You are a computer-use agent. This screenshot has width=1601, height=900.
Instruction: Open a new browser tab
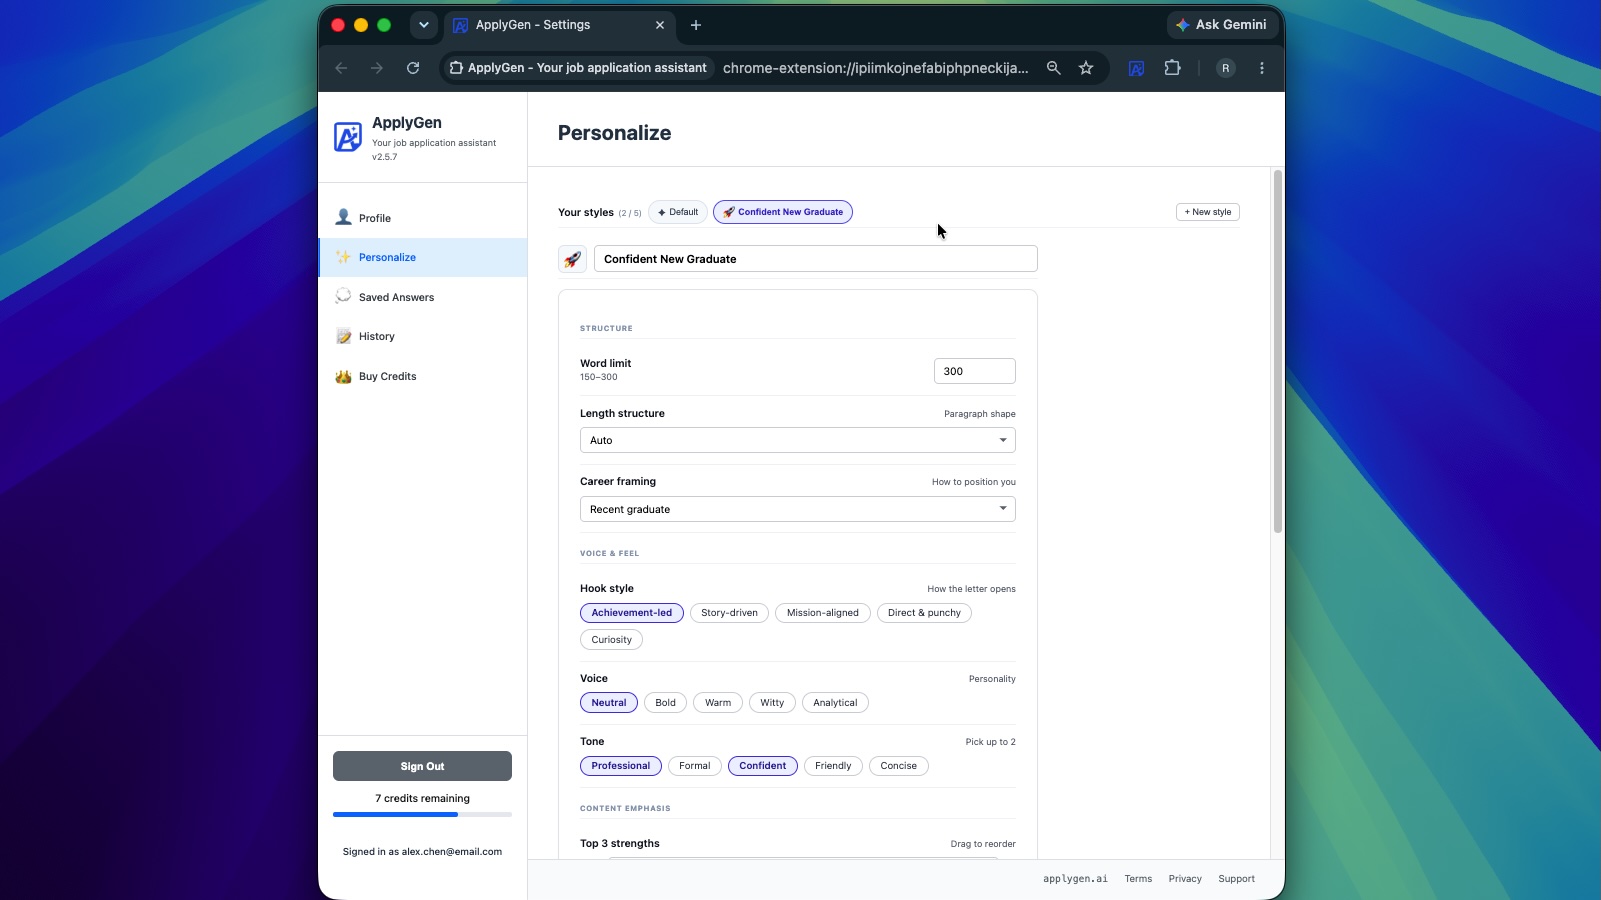(696, 25)
